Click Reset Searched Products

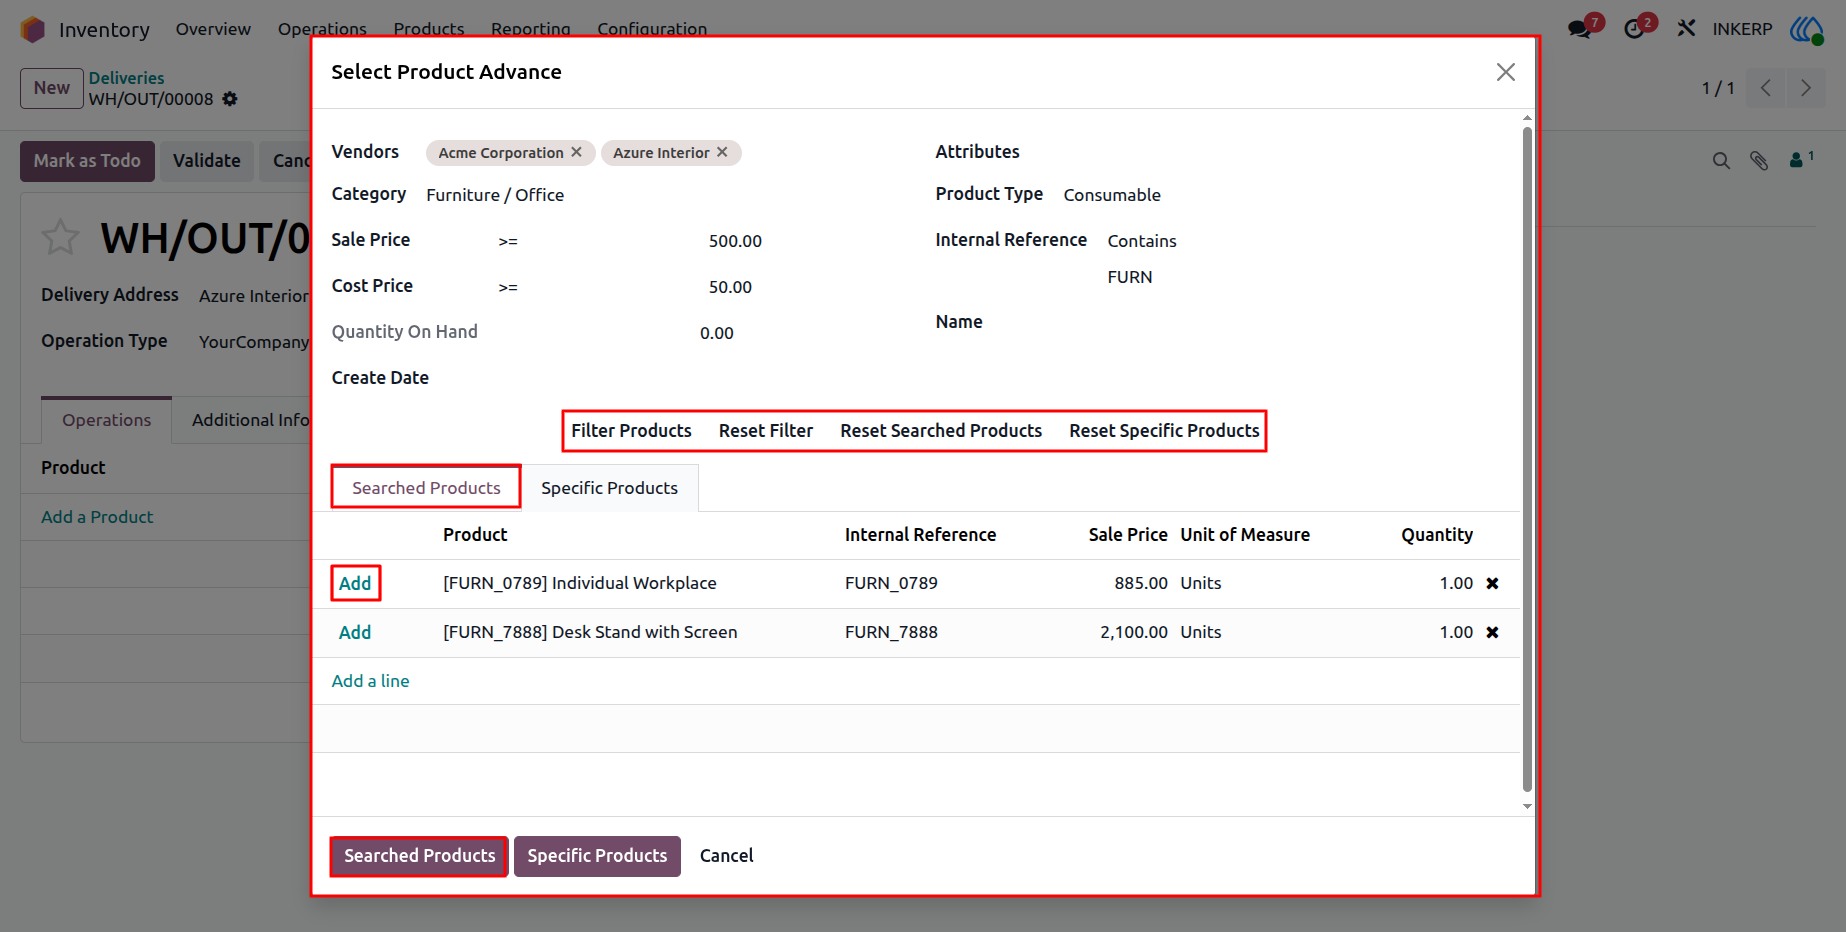coord(941,431)
